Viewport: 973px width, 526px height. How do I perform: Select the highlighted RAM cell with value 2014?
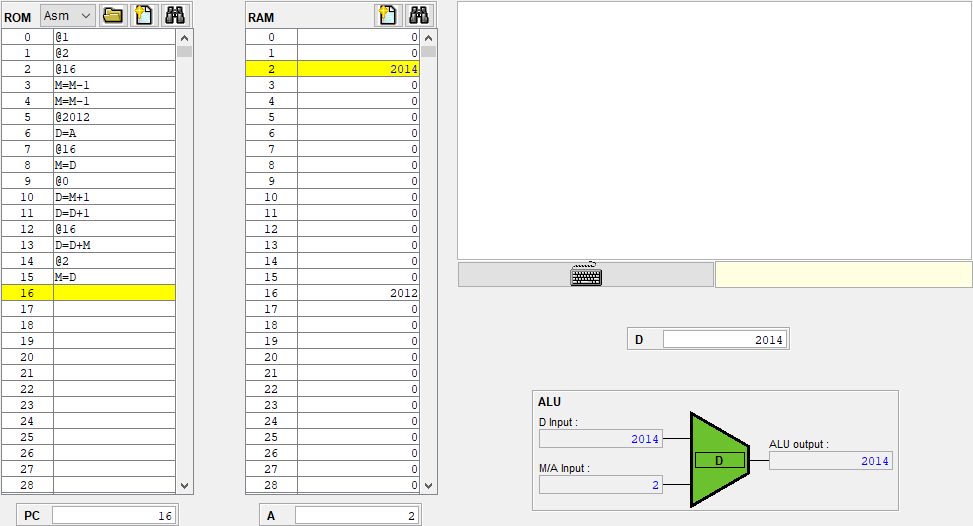click(x=358, y=69)
